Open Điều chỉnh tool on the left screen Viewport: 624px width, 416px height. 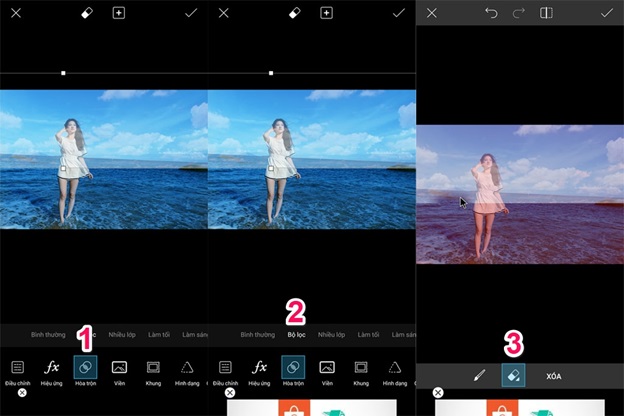(18, 373)
